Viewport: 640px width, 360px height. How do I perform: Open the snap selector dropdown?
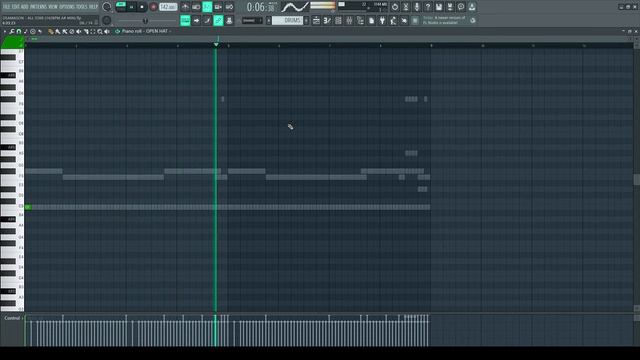pos(252,20)
